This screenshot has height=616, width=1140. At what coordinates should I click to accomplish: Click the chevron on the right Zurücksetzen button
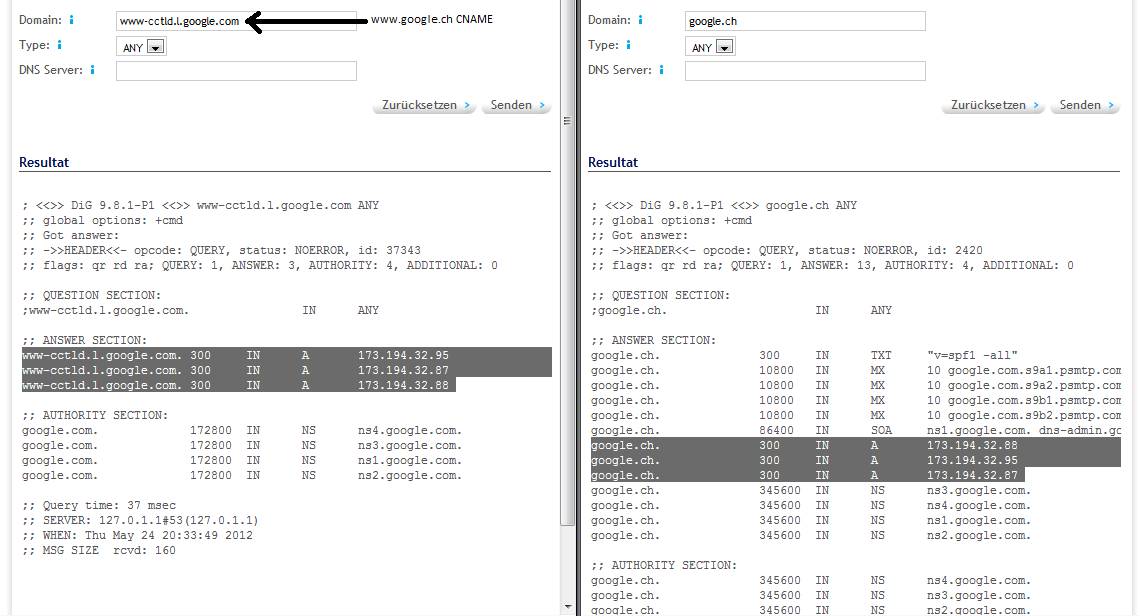(1037, 104)
